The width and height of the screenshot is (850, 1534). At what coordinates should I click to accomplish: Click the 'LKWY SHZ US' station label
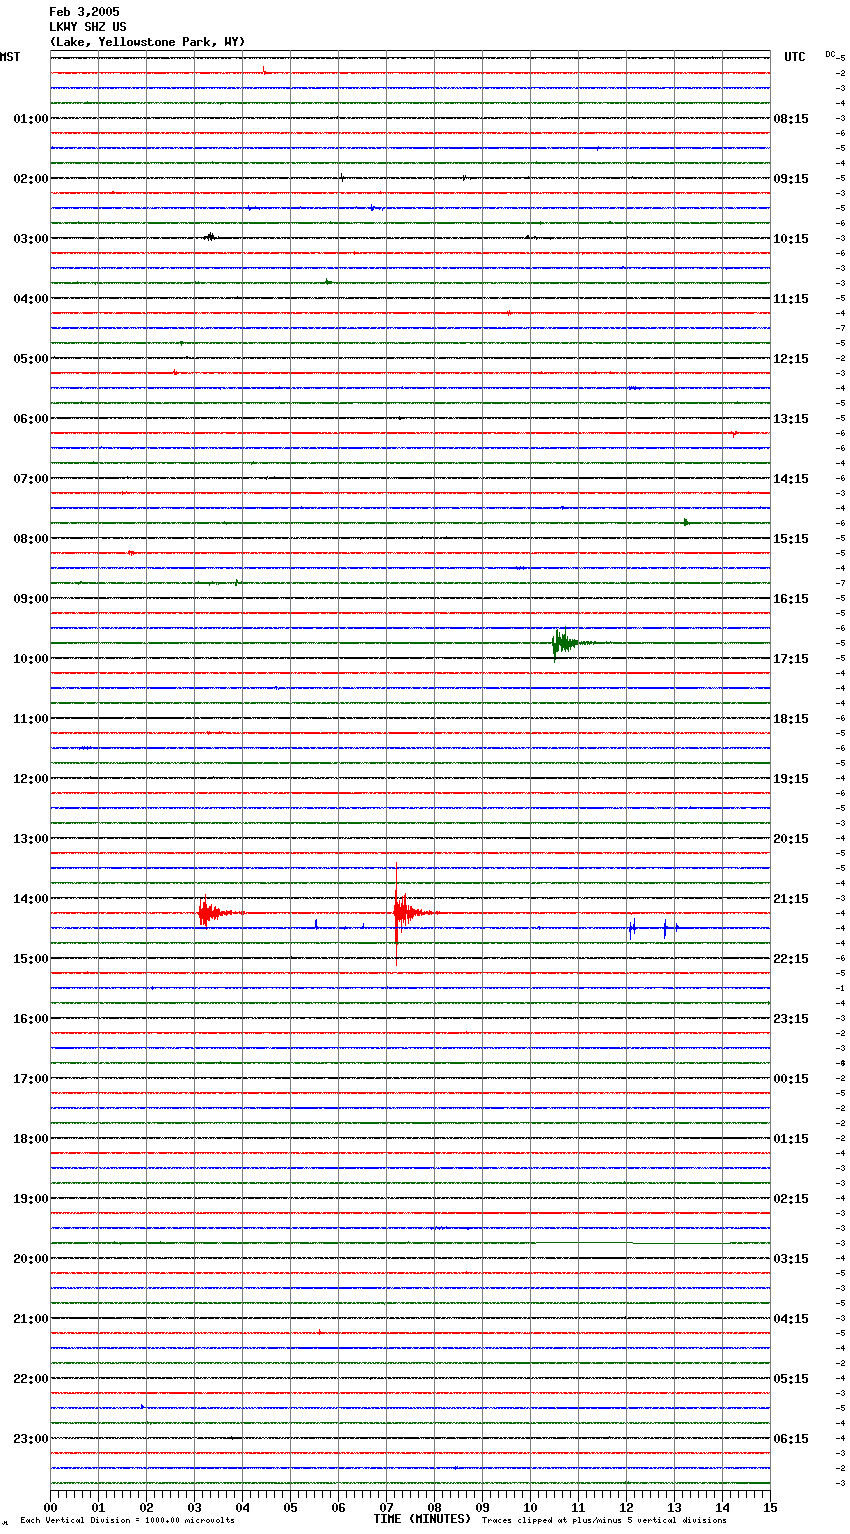pyautogui.click(x=88, y=27)
